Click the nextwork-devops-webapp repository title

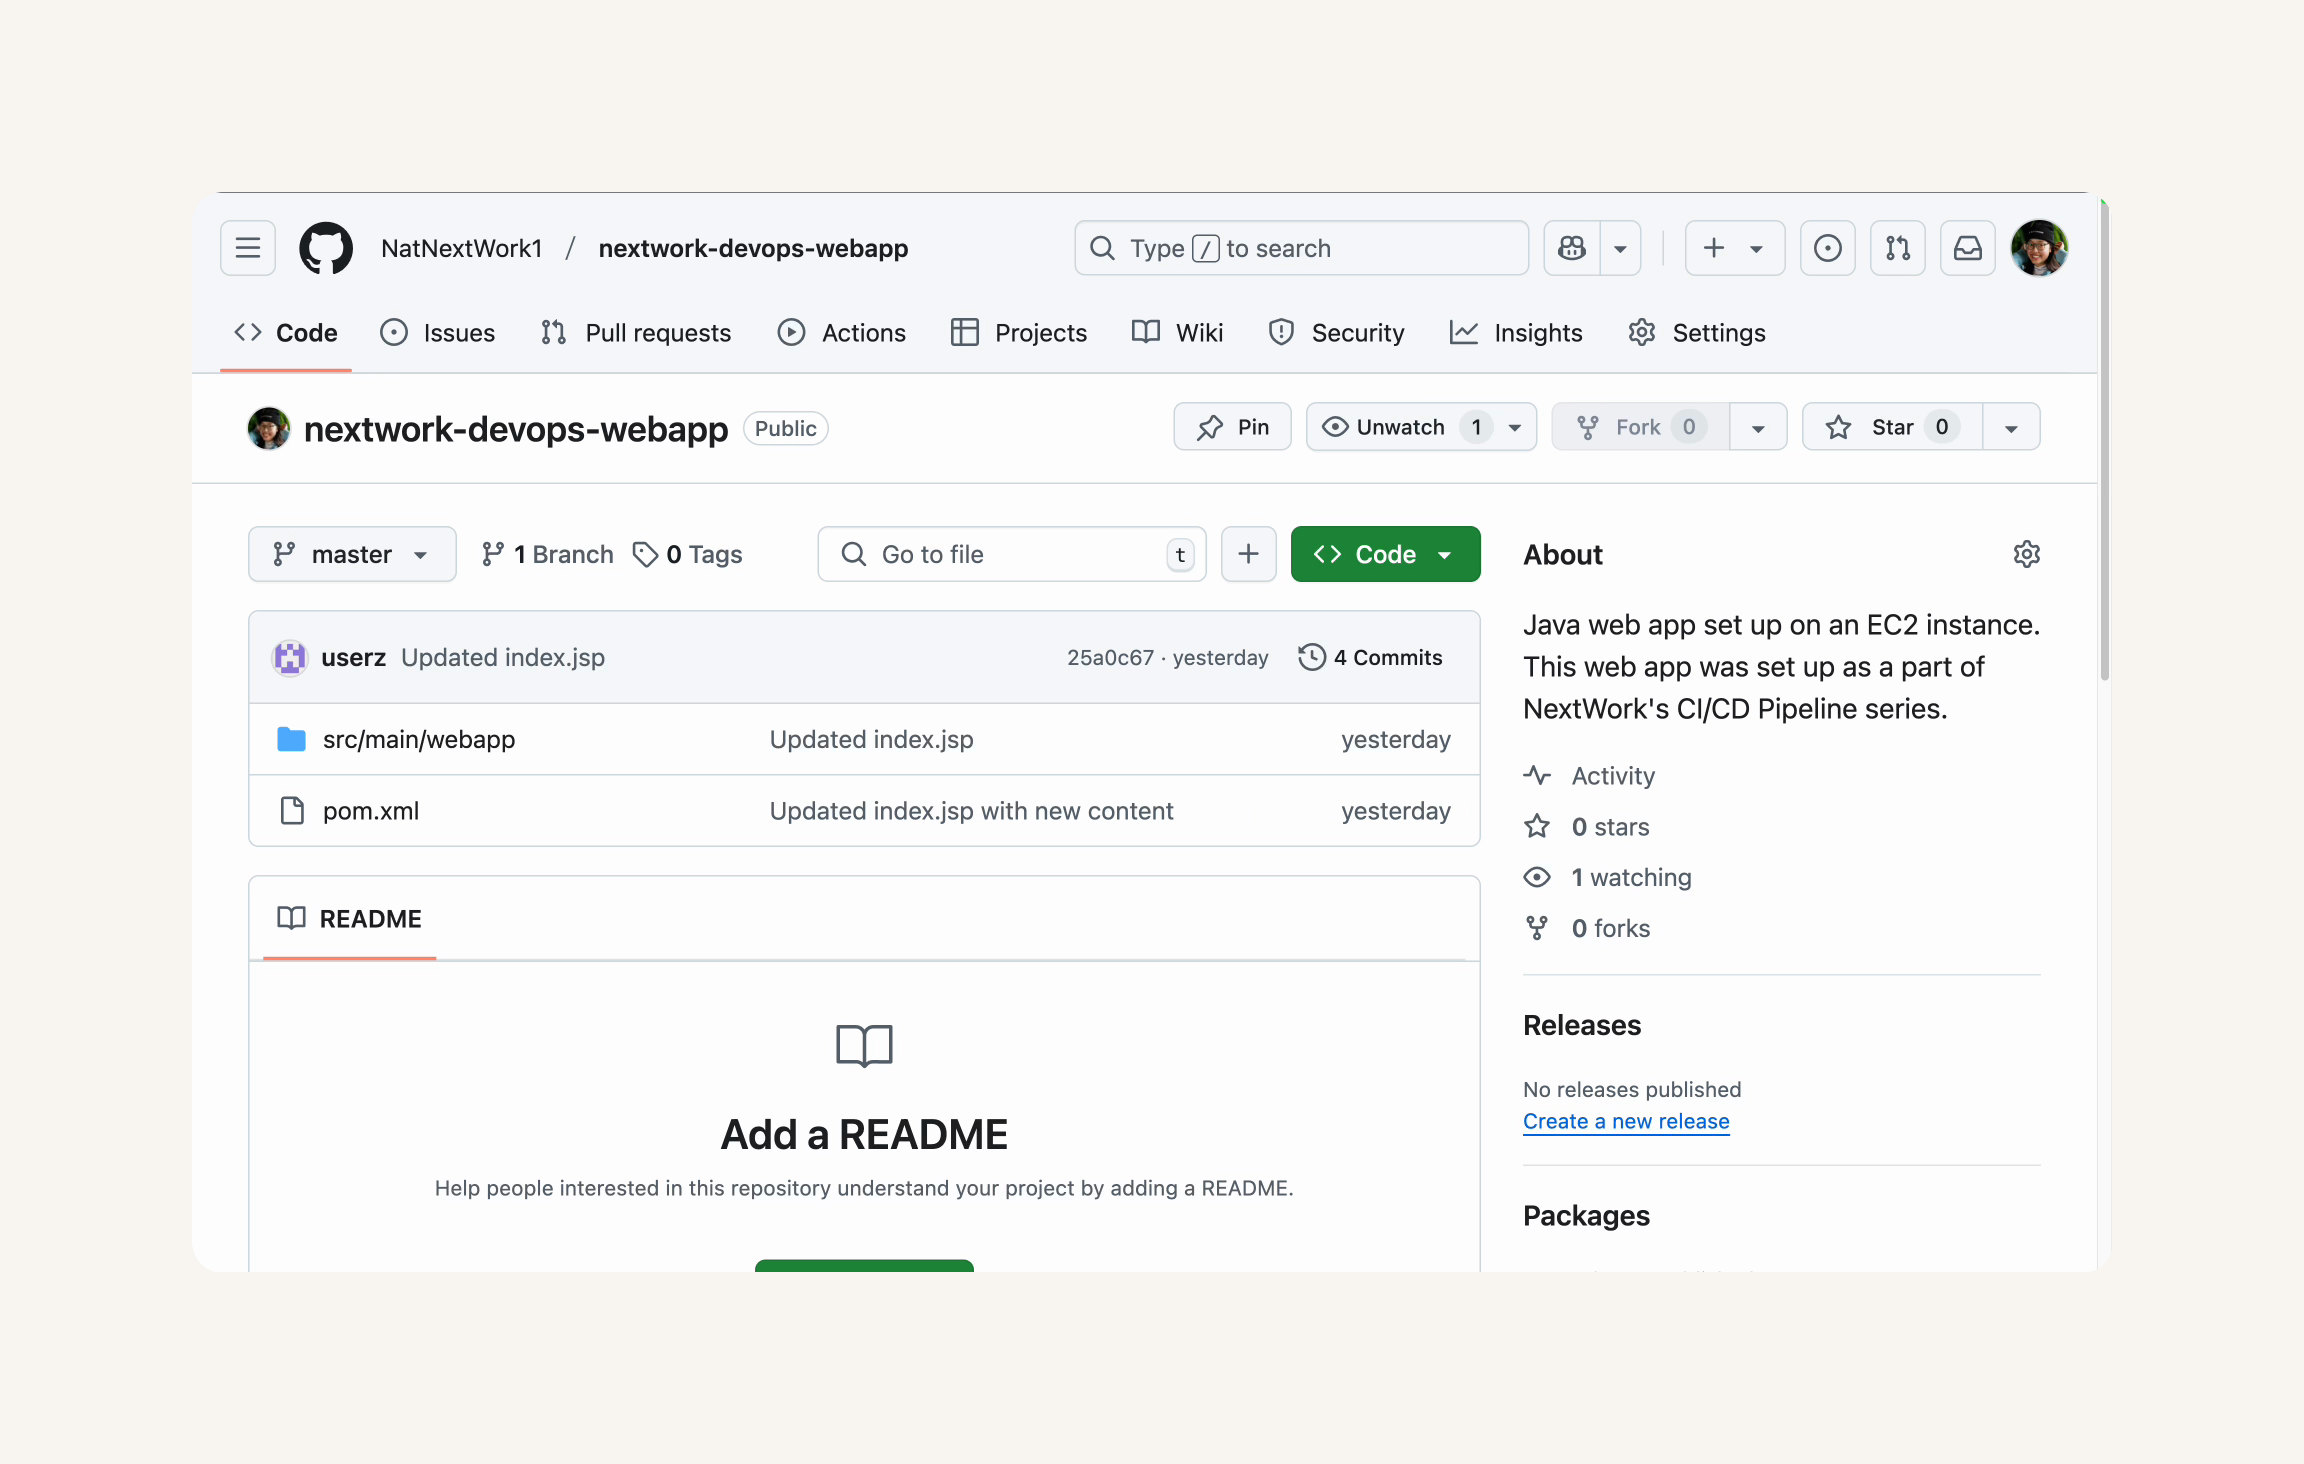(x=516, y=428)
